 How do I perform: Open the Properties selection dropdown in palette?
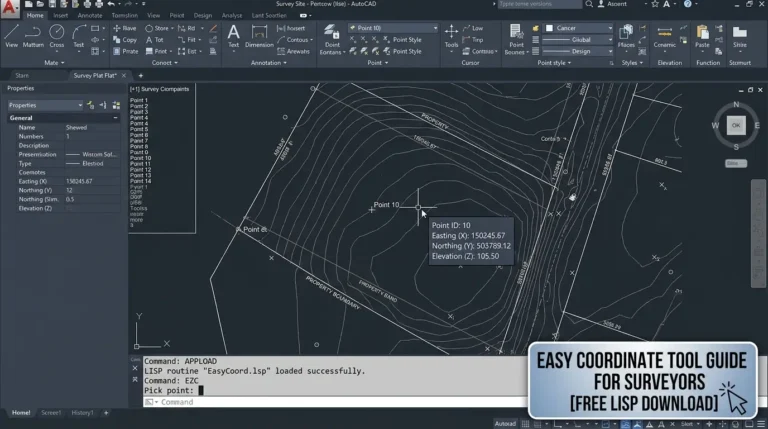coord(45,105)
